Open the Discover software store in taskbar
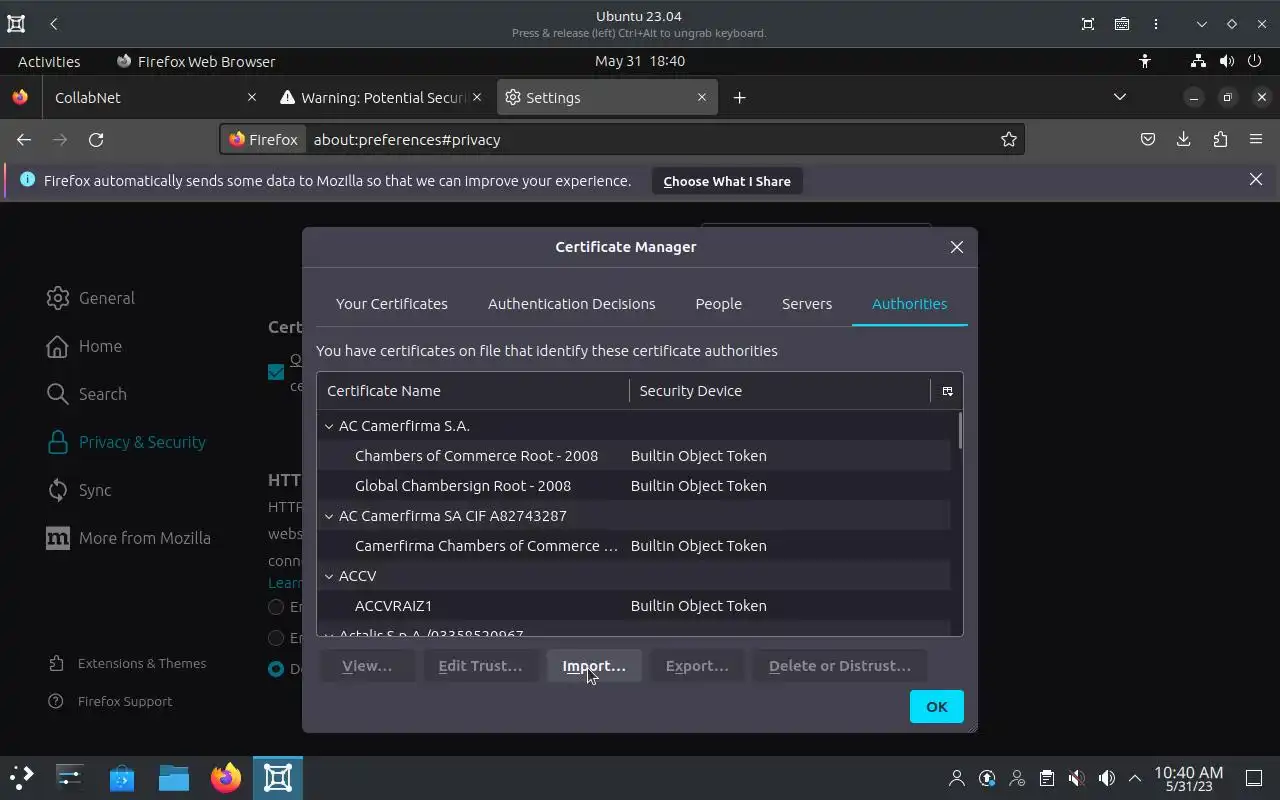Viewport: 1280px width, 800px height. [x=122, y=777]
